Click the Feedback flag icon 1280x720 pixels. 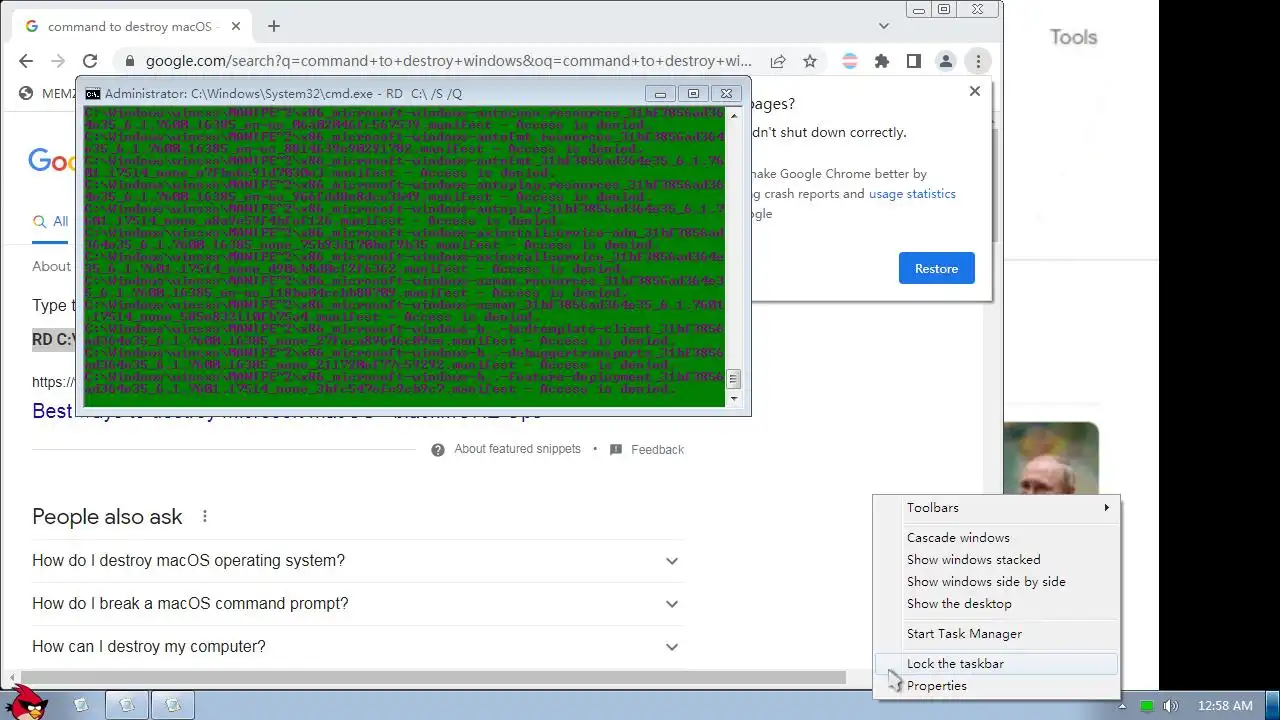pyautogui.click(x=616, y=450)
